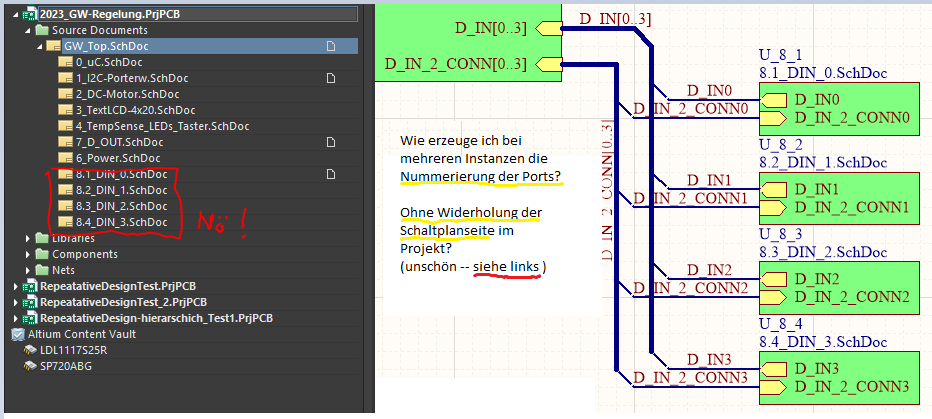Select the 2023_GW-Regelung.PrjPCB project icon
932x419 pixels.
pos(29,14)
